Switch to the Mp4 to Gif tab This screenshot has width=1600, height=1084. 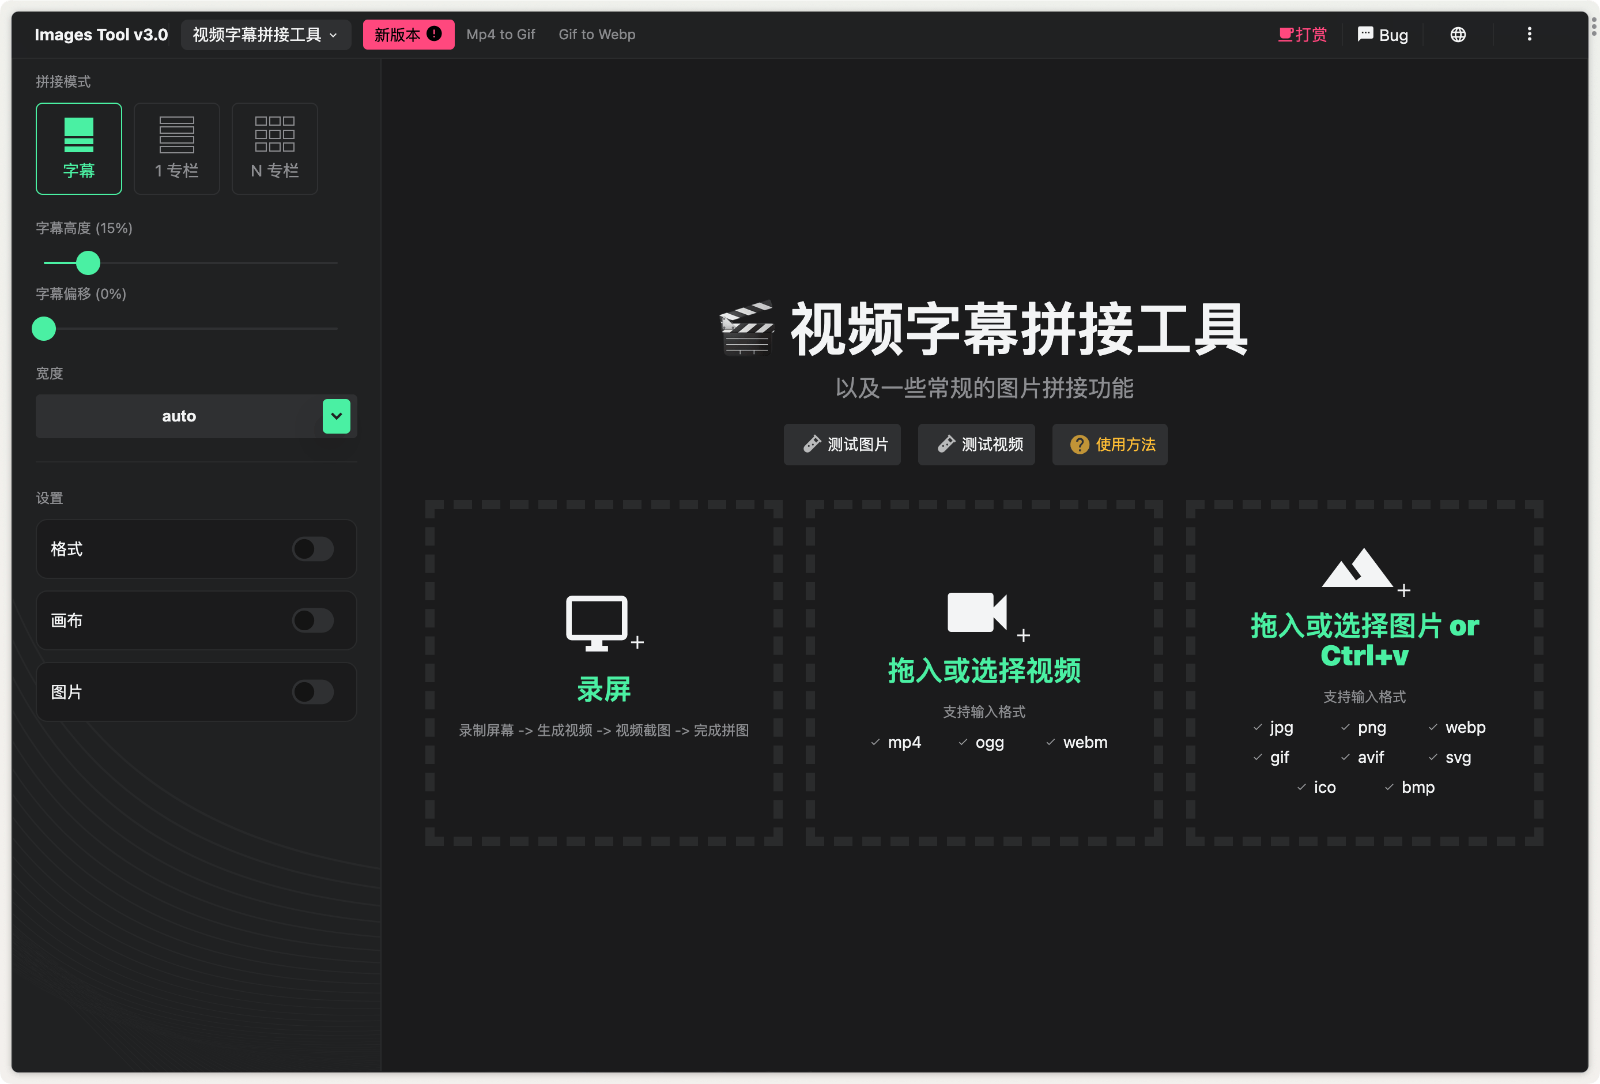pyautogui.click(x=500, y=34)
